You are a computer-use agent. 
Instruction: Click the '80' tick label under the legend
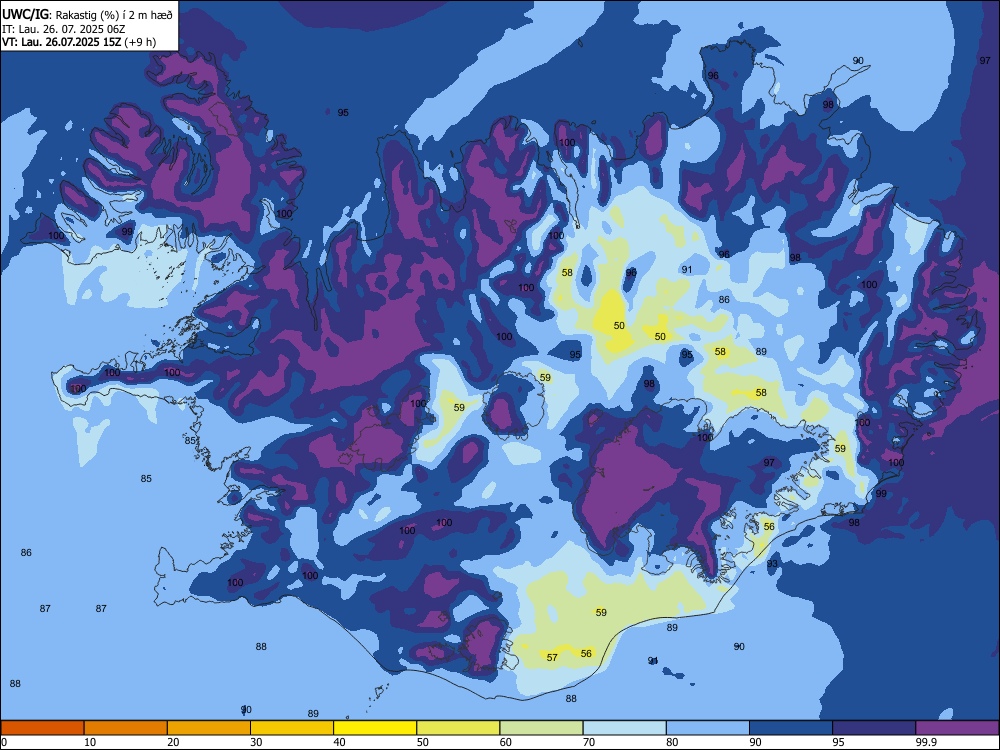click(672, 742)
